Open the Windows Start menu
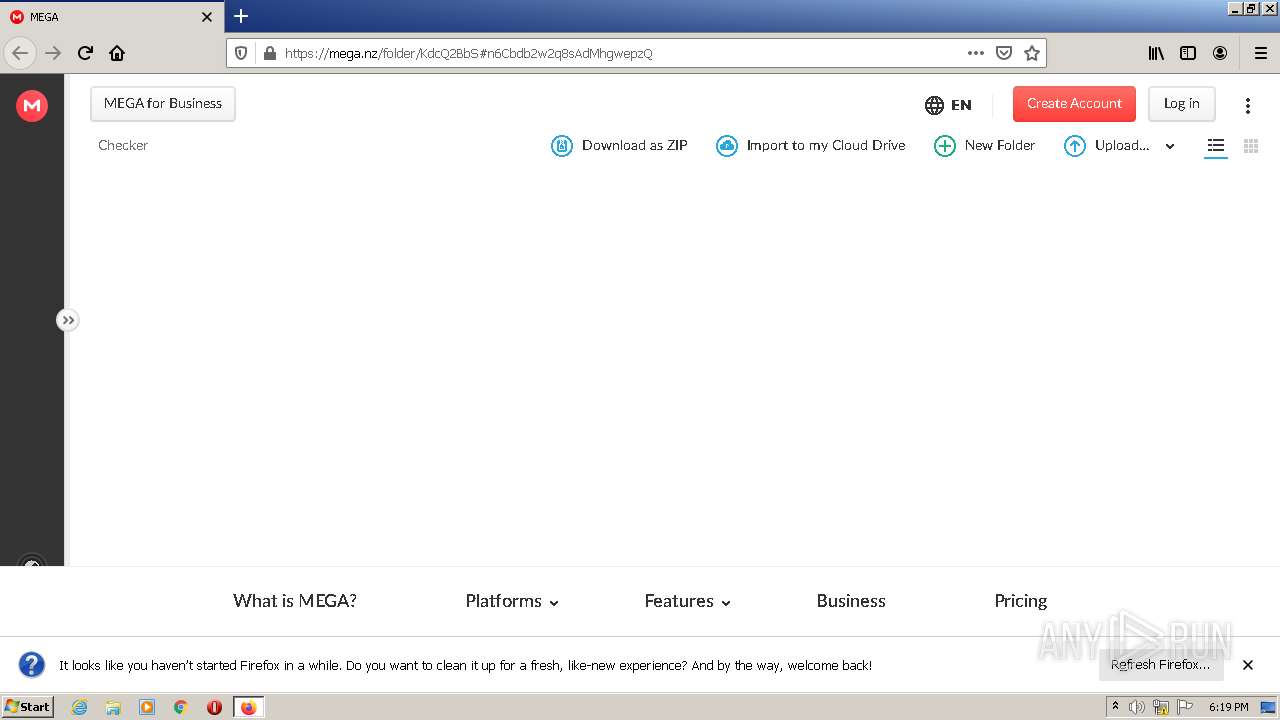 [x=28, y=707]
